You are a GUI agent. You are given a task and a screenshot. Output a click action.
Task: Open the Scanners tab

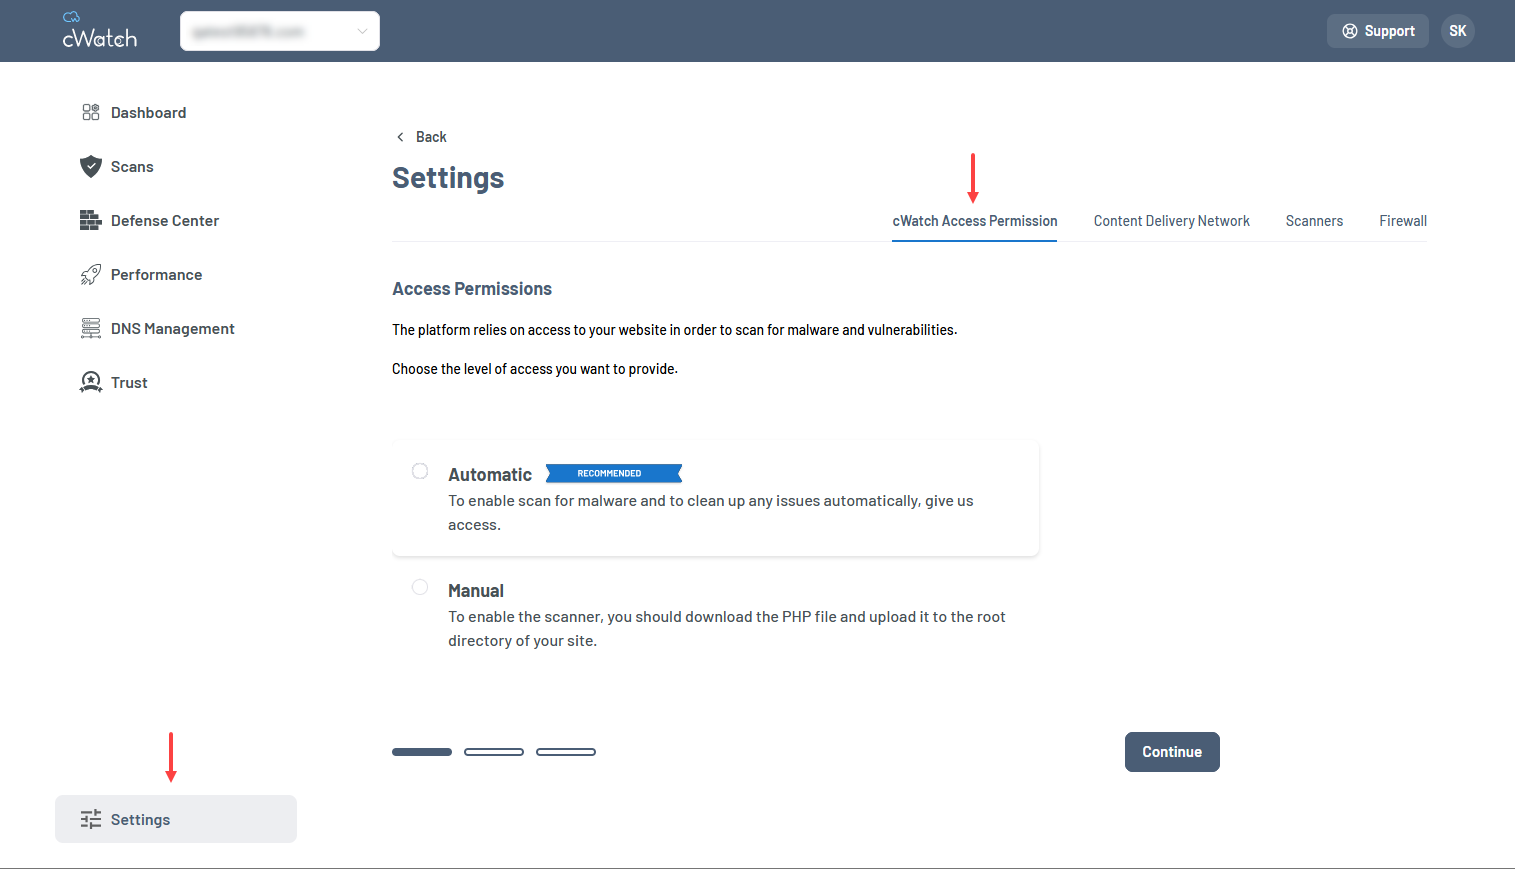point(1314,221)
